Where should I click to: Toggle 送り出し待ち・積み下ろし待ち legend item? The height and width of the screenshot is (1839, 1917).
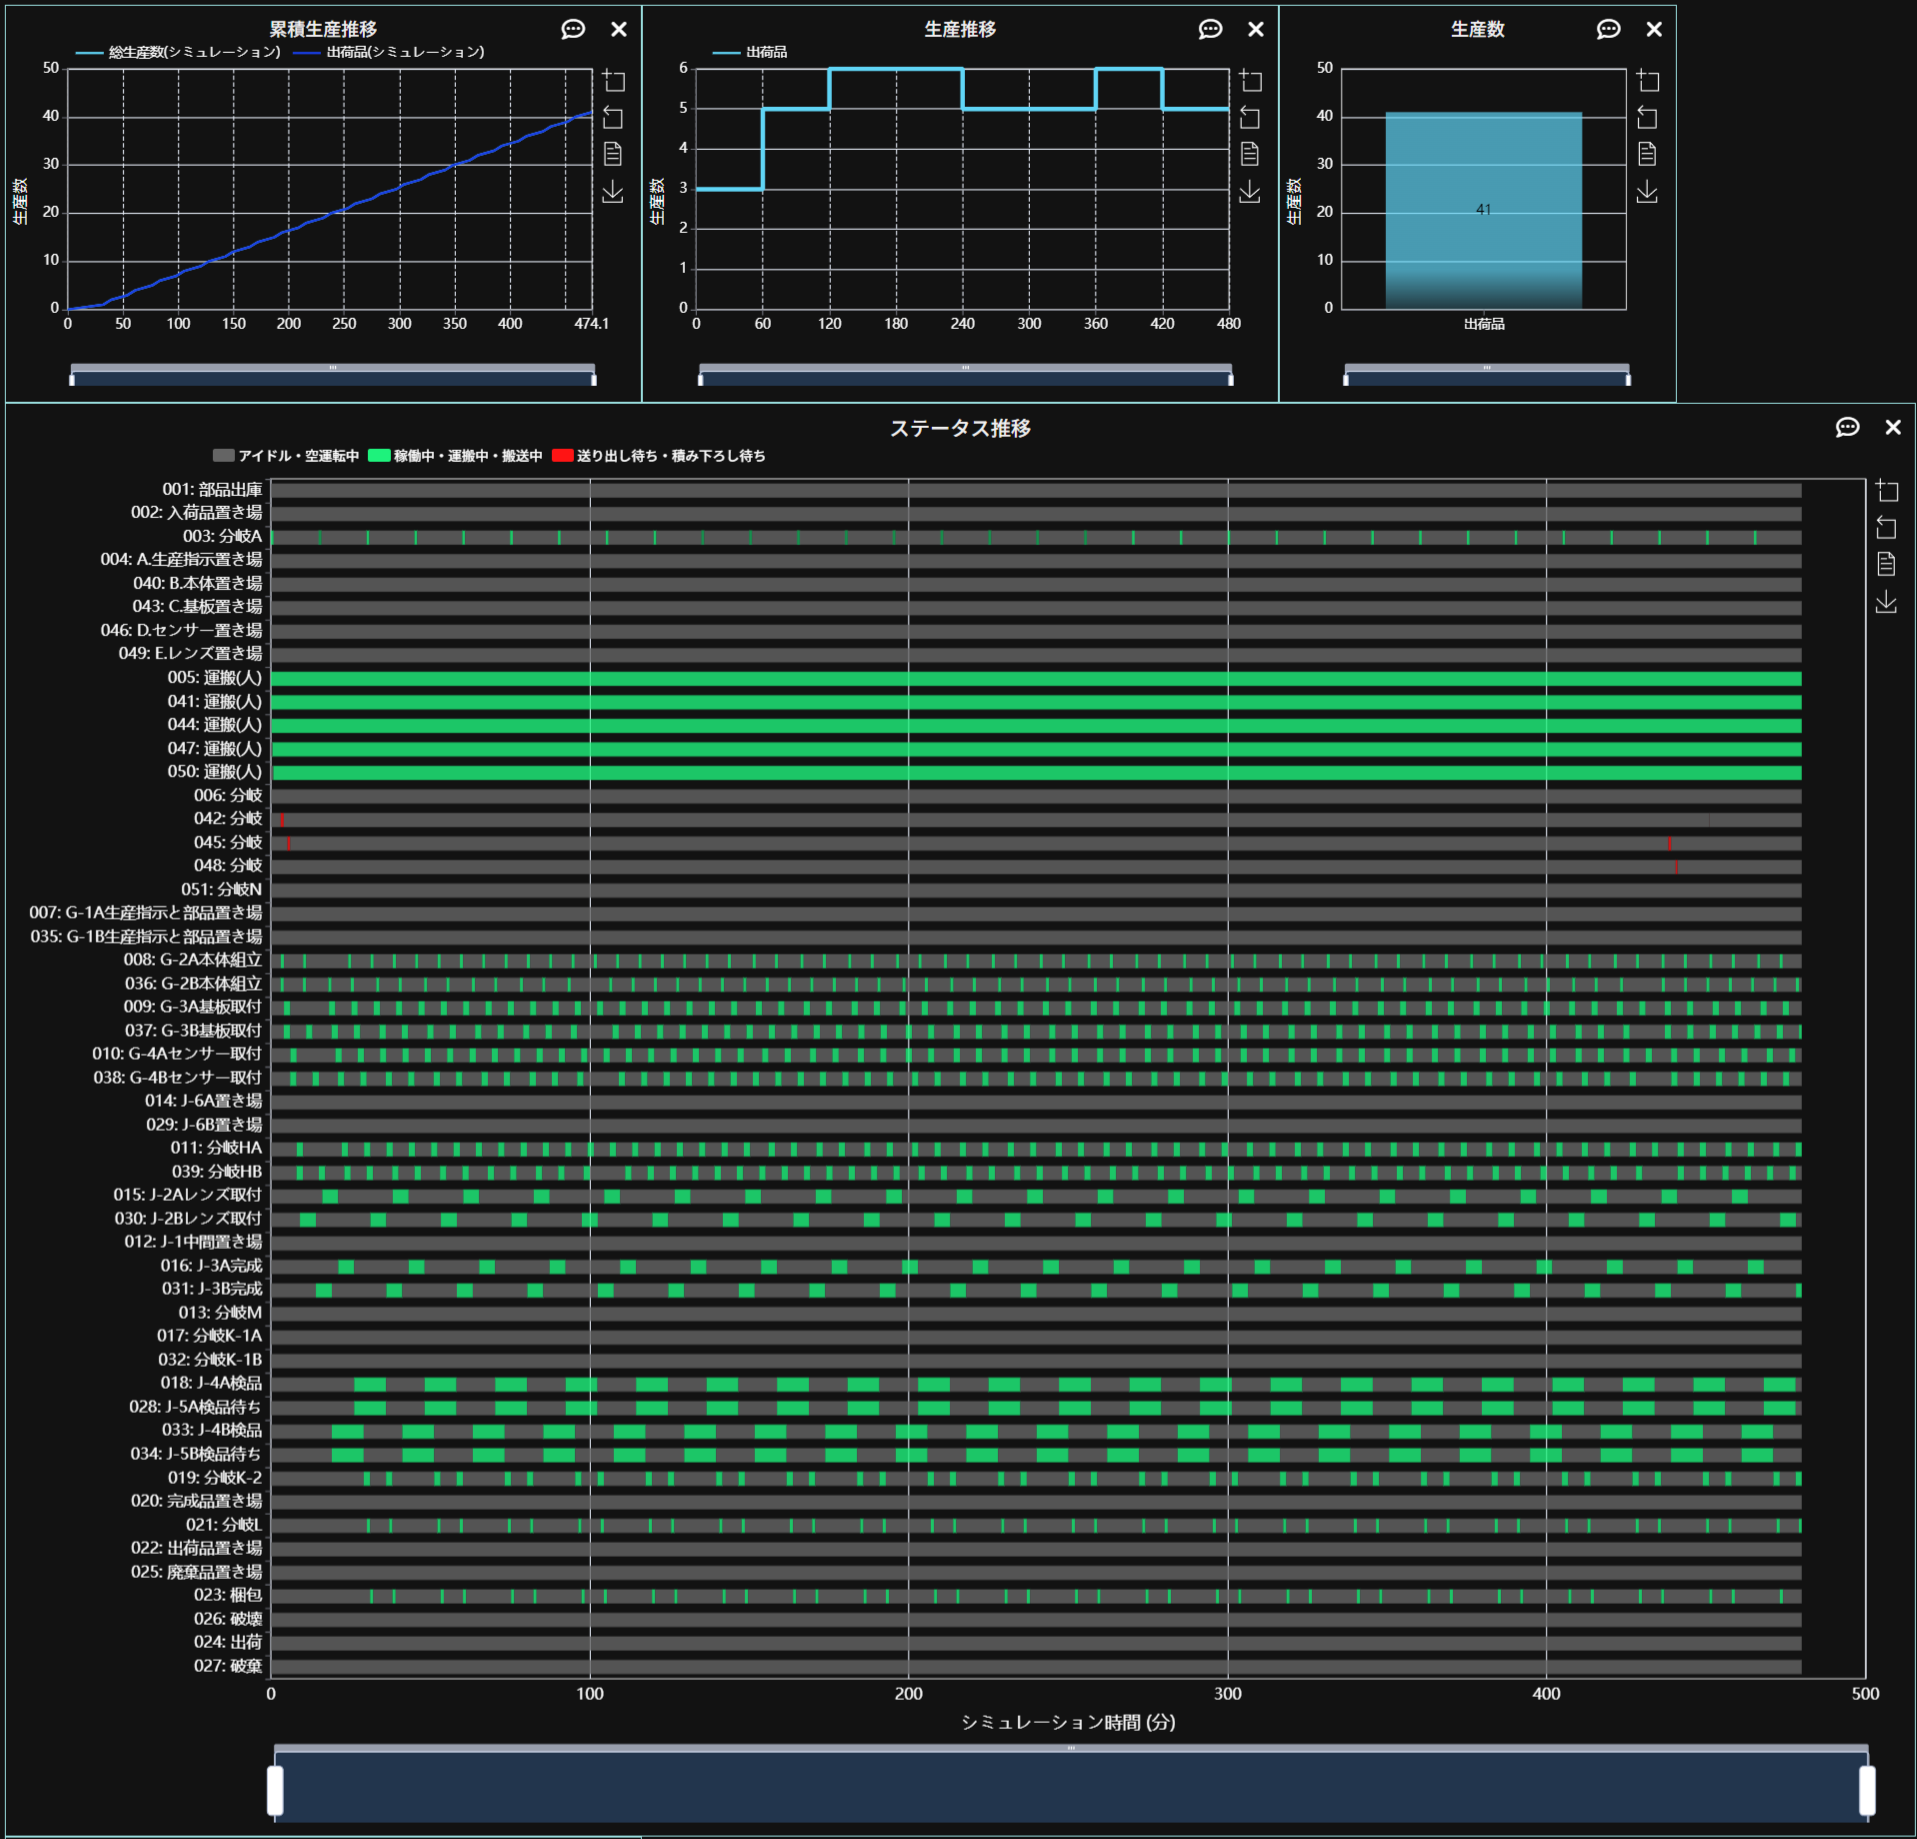point(660,456)
